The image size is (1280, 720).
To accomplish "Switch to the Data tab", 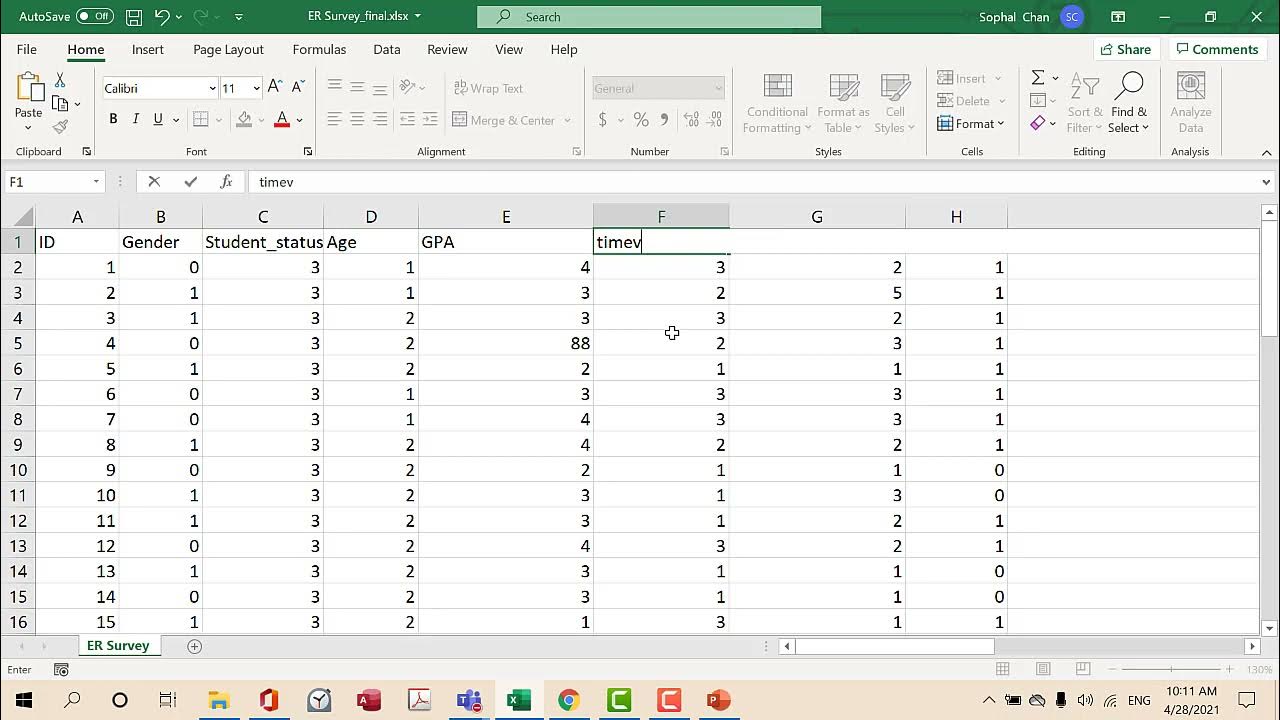I will [x=387, y=49].
